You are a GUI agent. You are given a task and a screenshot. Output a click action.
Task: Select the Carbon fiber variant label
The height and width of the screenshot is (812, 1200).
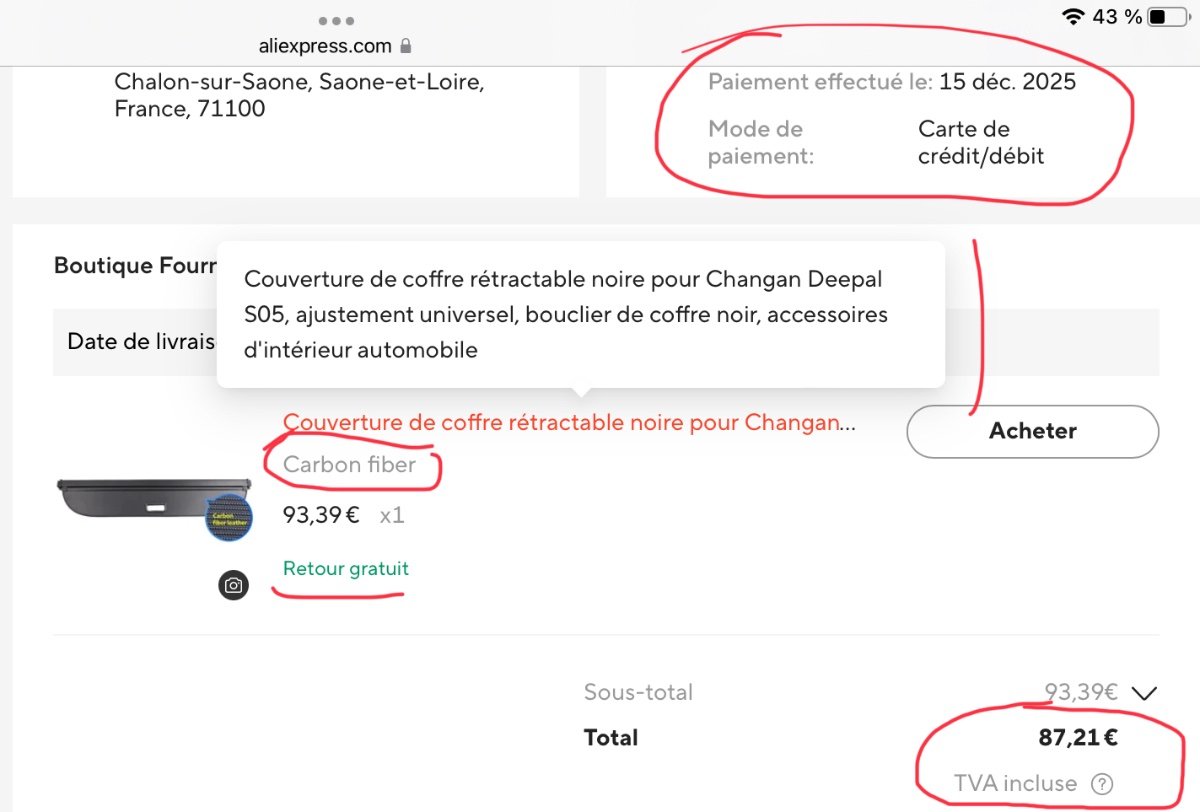(x=349, y=464)
